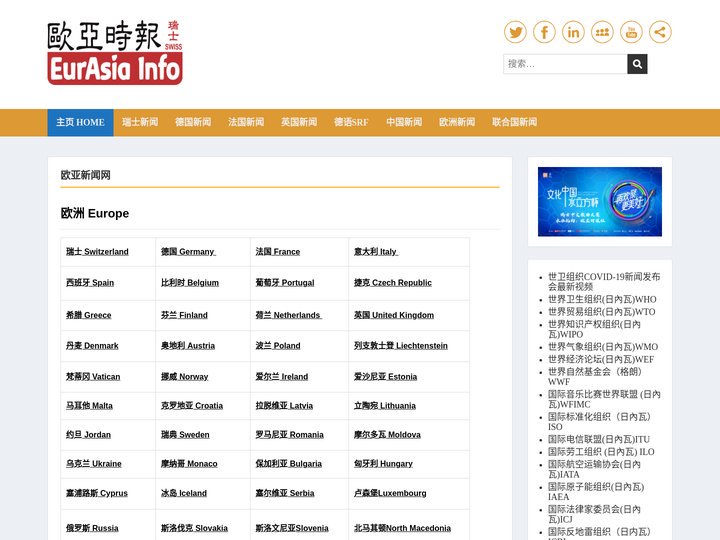
Task: Open the 葡萄牙 Portugal link
Action: [285, 283]
